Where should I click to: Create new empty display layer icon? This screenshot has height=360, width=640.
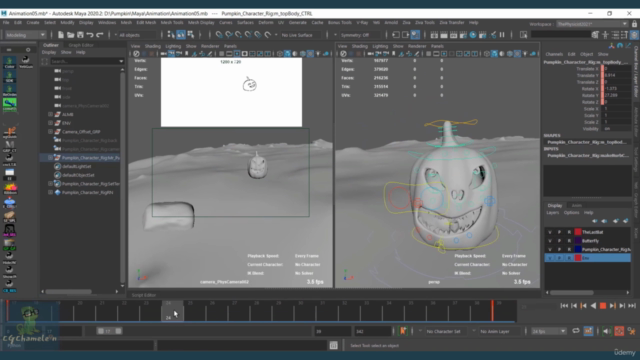coord(616,221)
